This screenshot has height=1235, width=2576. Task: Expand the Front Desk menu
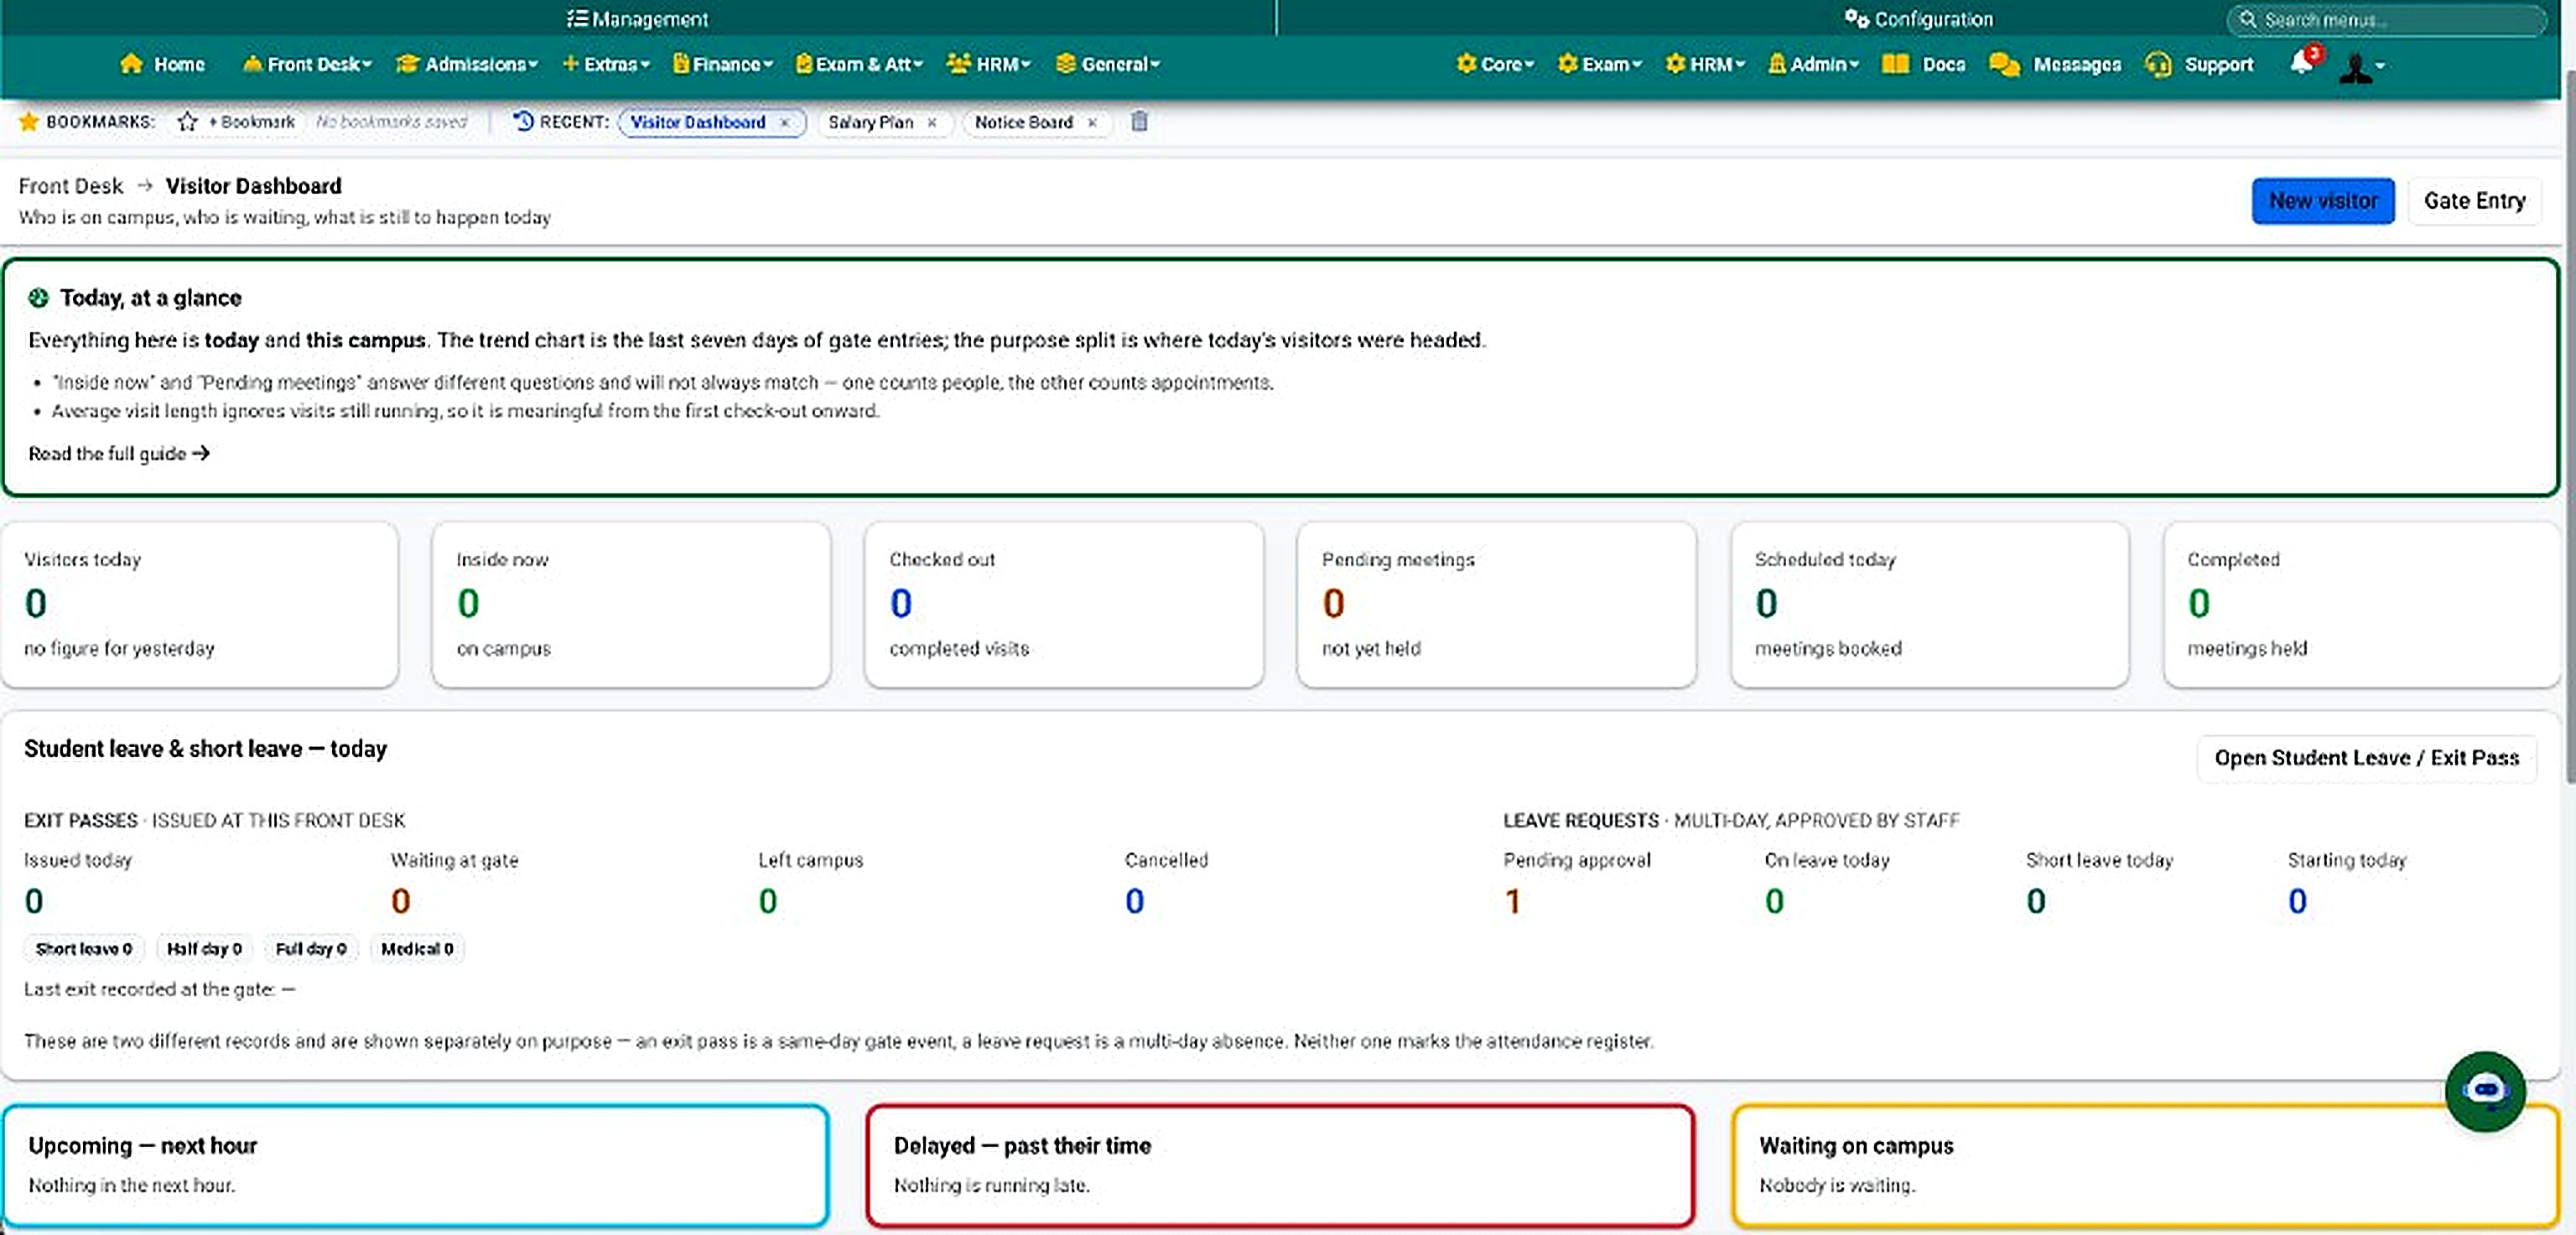pyautogui.click(x=307, y=64)
